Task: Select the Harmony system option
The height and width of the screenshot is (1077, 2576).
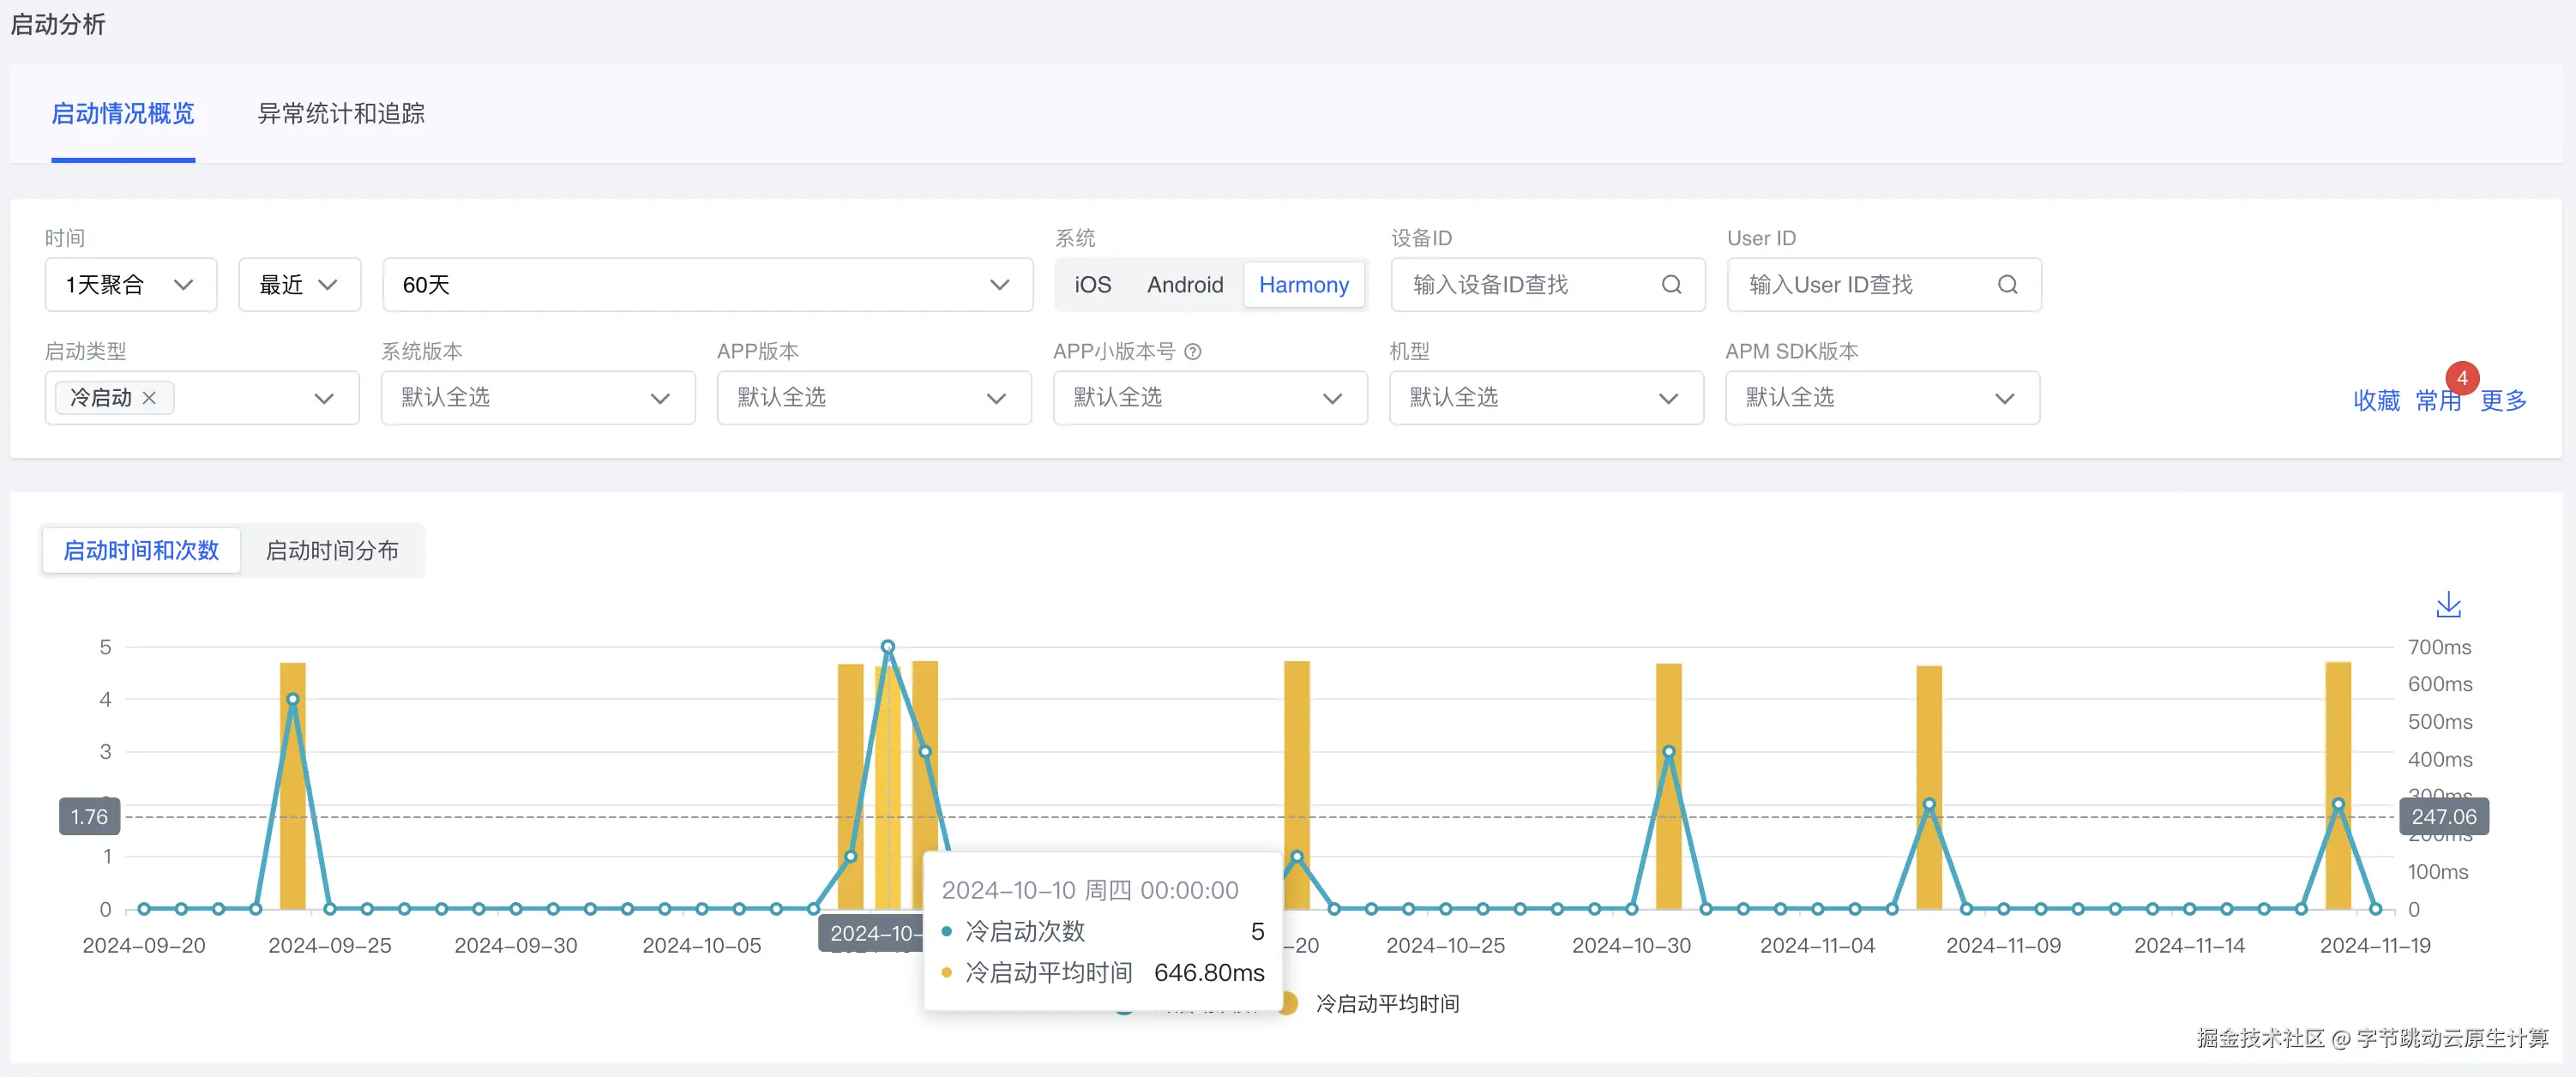Action: pyautogui.click(x=1303, y=285)
